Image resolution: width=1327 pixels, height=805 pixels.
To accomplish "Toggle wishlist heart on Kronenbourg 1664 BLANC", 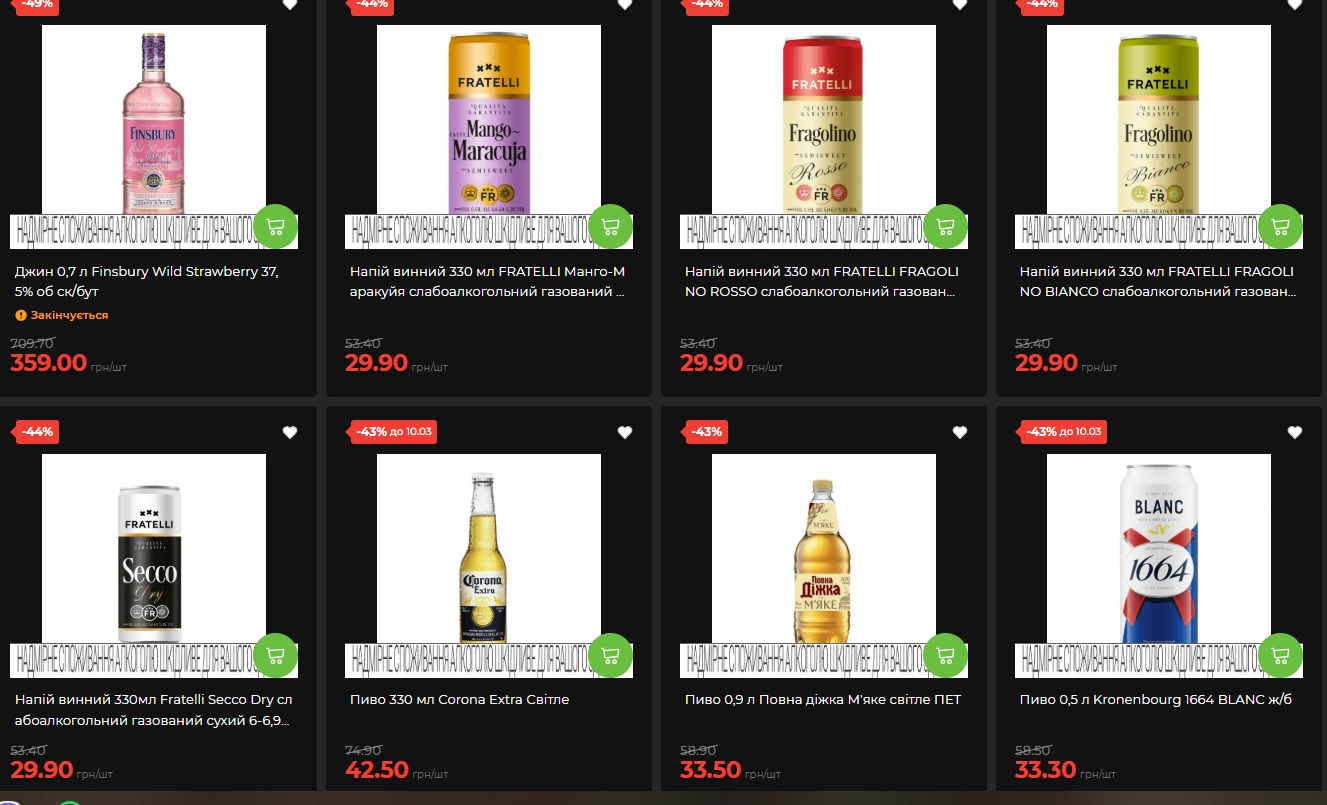I will click(1295, 432).
